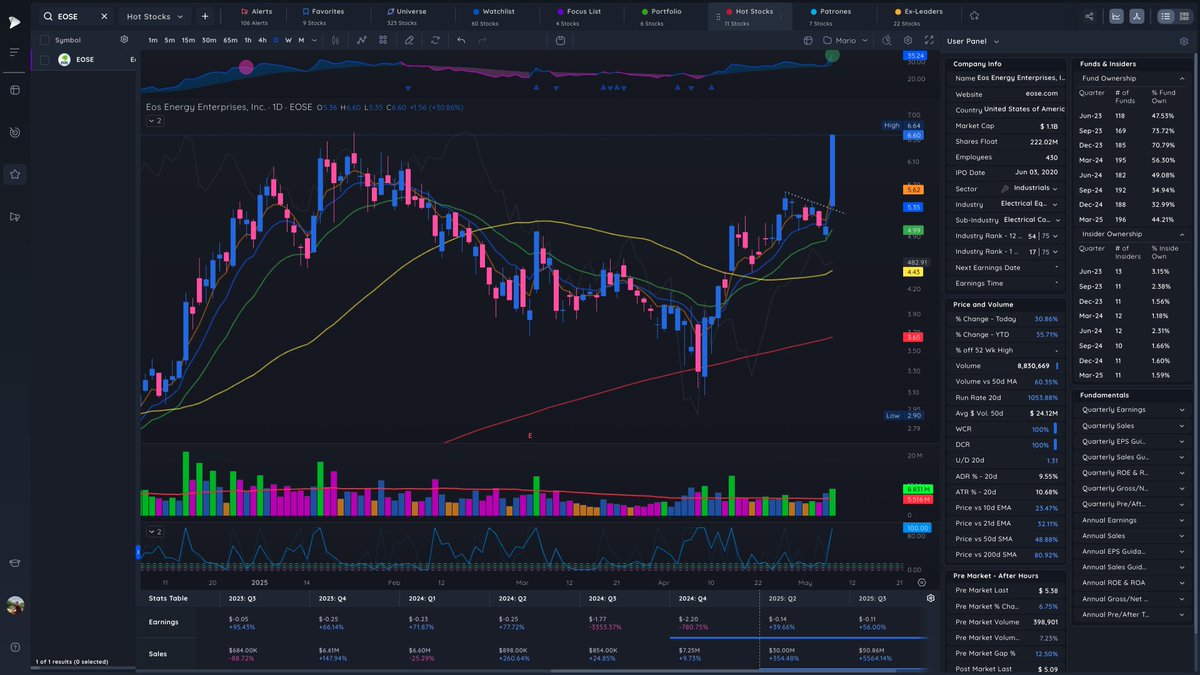Open the sidebar list menu icon
1200x675 pixels.
[x=14, y=51]
